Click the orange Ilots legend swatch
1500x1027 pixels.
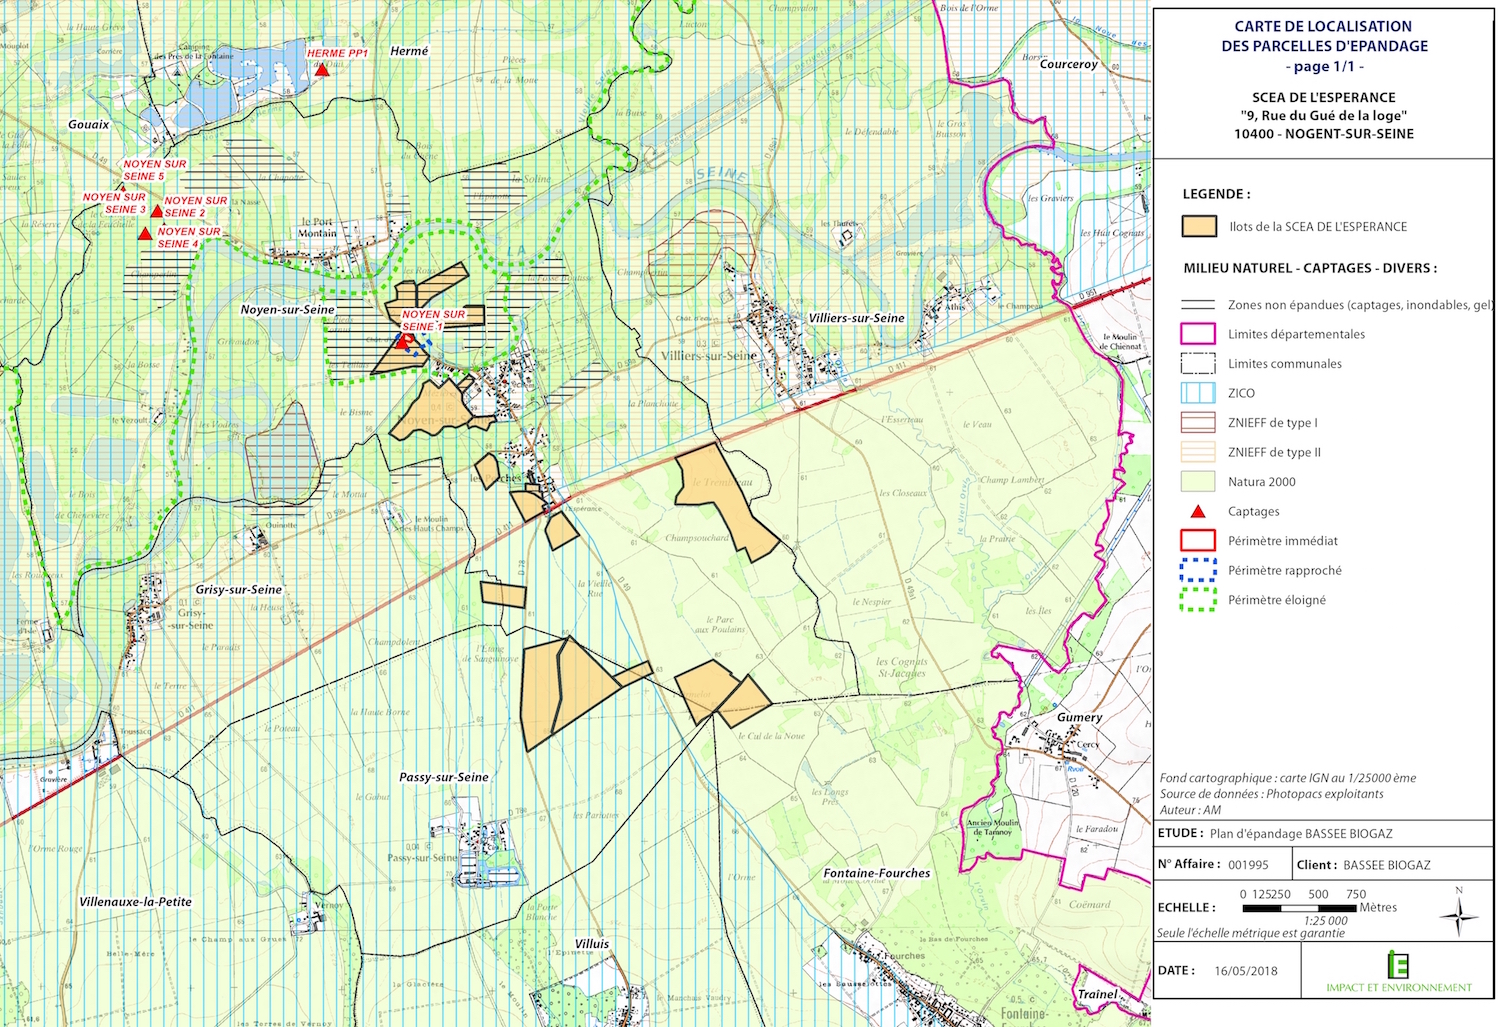click(x=1198, y=227)
